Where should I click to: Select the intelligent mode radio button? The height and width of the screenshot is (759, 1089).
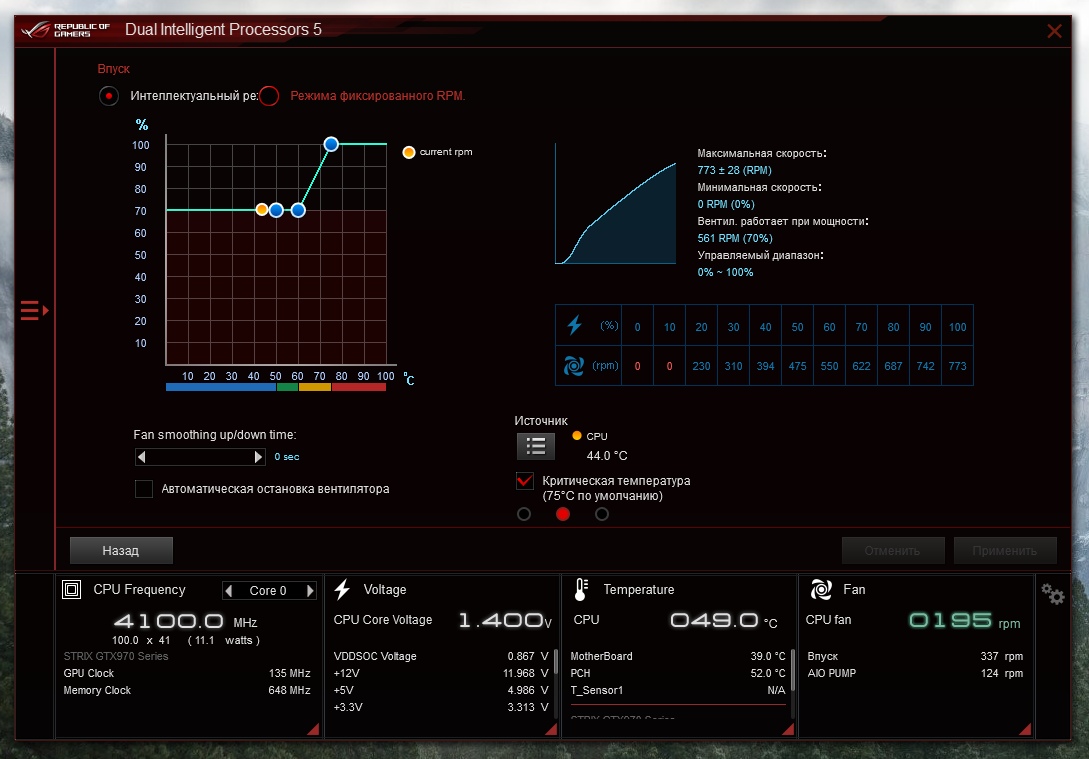109,96
